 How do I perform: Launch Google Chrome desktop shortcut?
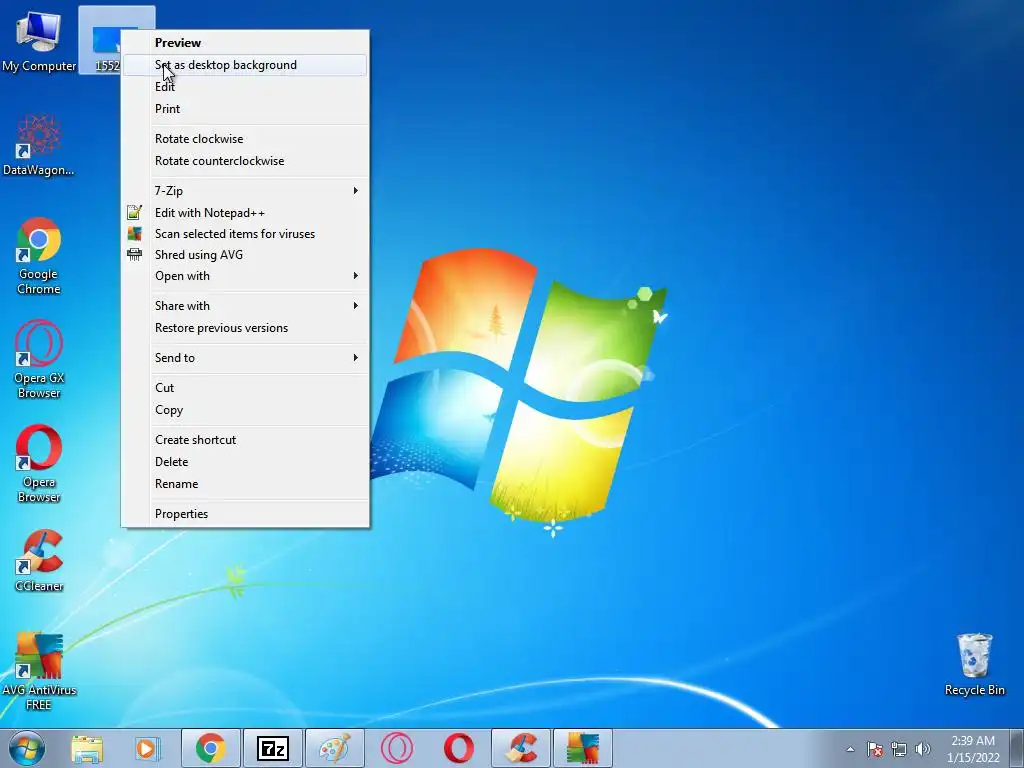pos(39,256)
